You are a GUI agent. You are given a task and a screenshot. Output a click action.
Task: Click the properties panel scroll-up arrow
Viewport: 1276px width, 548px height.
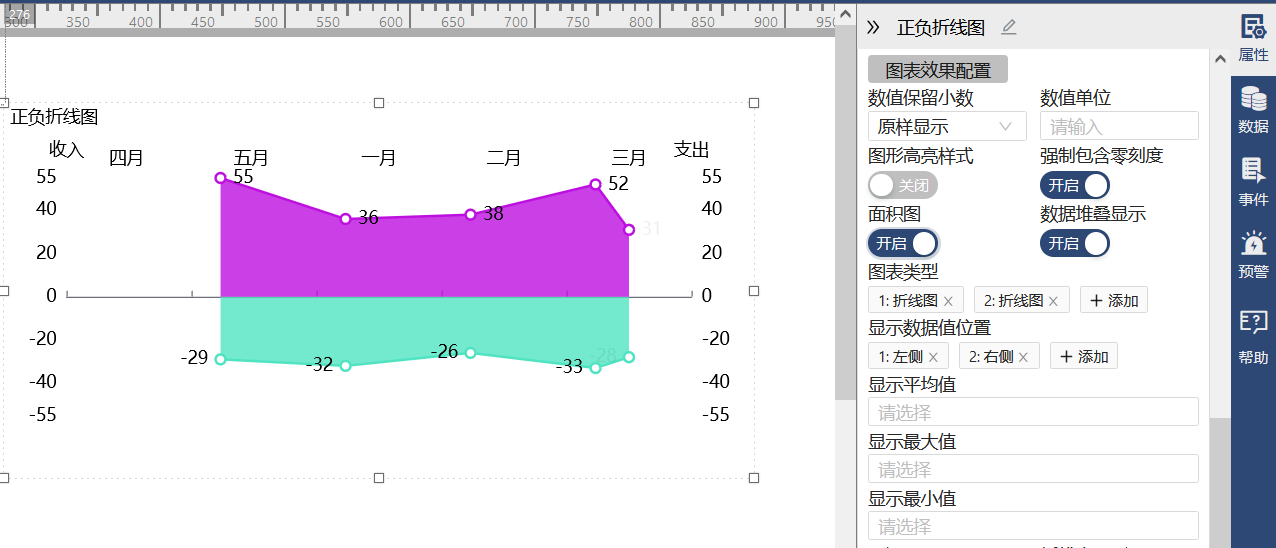[x=1220, y=59]
